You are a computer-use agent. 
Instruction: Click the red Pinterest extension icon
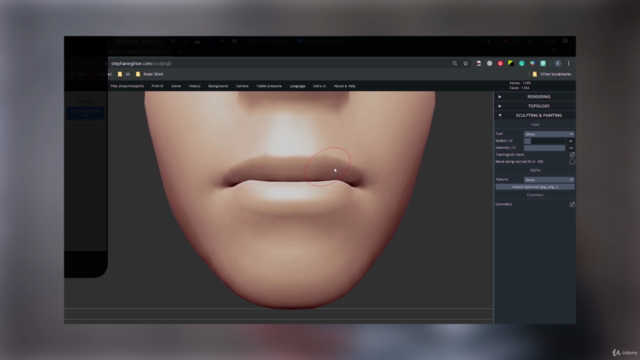pos(500,64)
